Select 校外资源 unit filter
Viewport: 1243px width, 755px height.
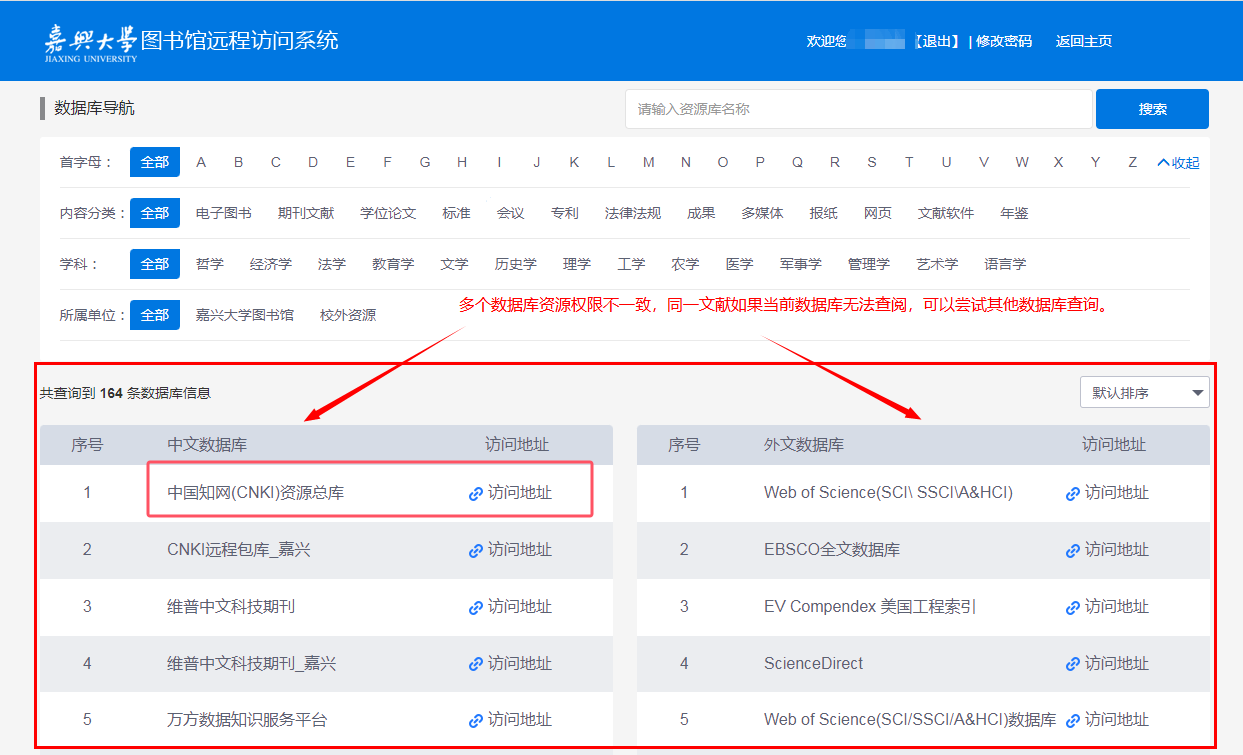click(x=348, y=315)
